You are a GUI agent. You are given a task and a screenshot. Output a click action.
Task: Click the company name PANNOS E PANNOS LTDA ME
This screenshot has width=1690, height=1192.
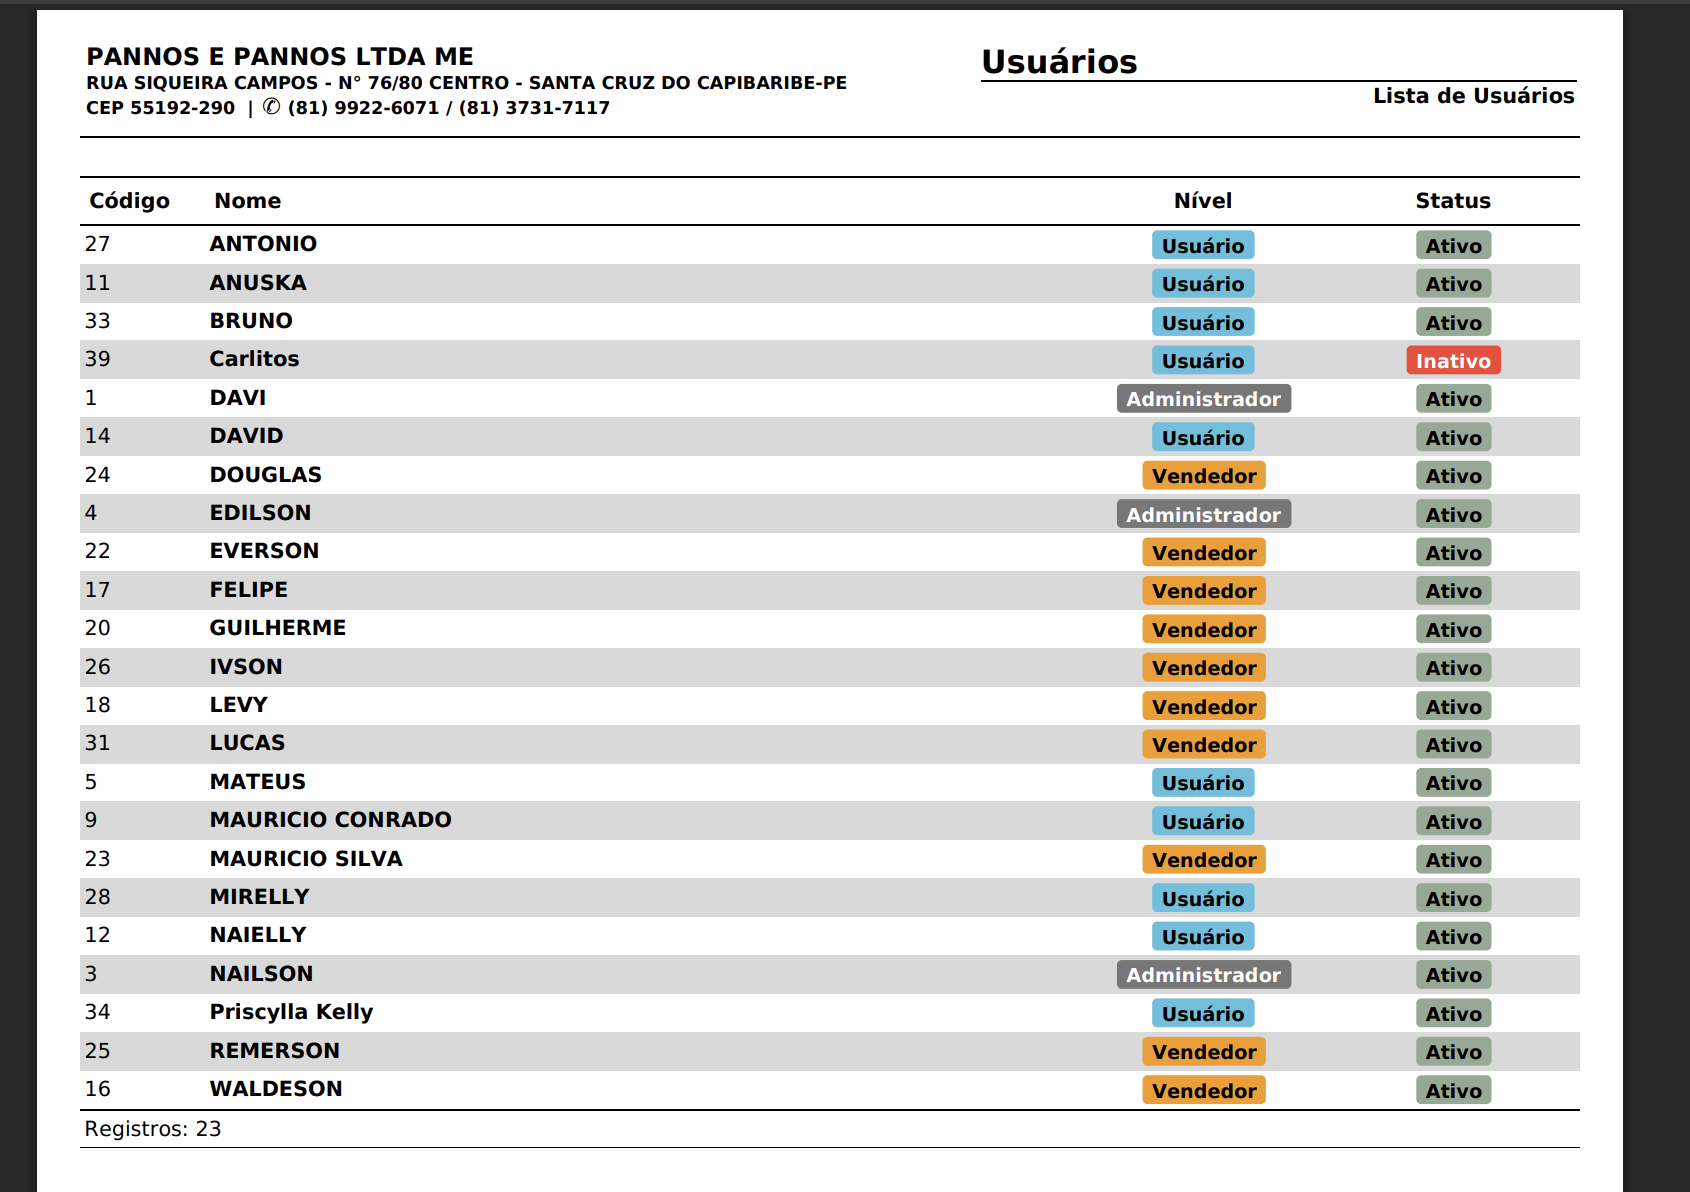[x=279, y=57]
